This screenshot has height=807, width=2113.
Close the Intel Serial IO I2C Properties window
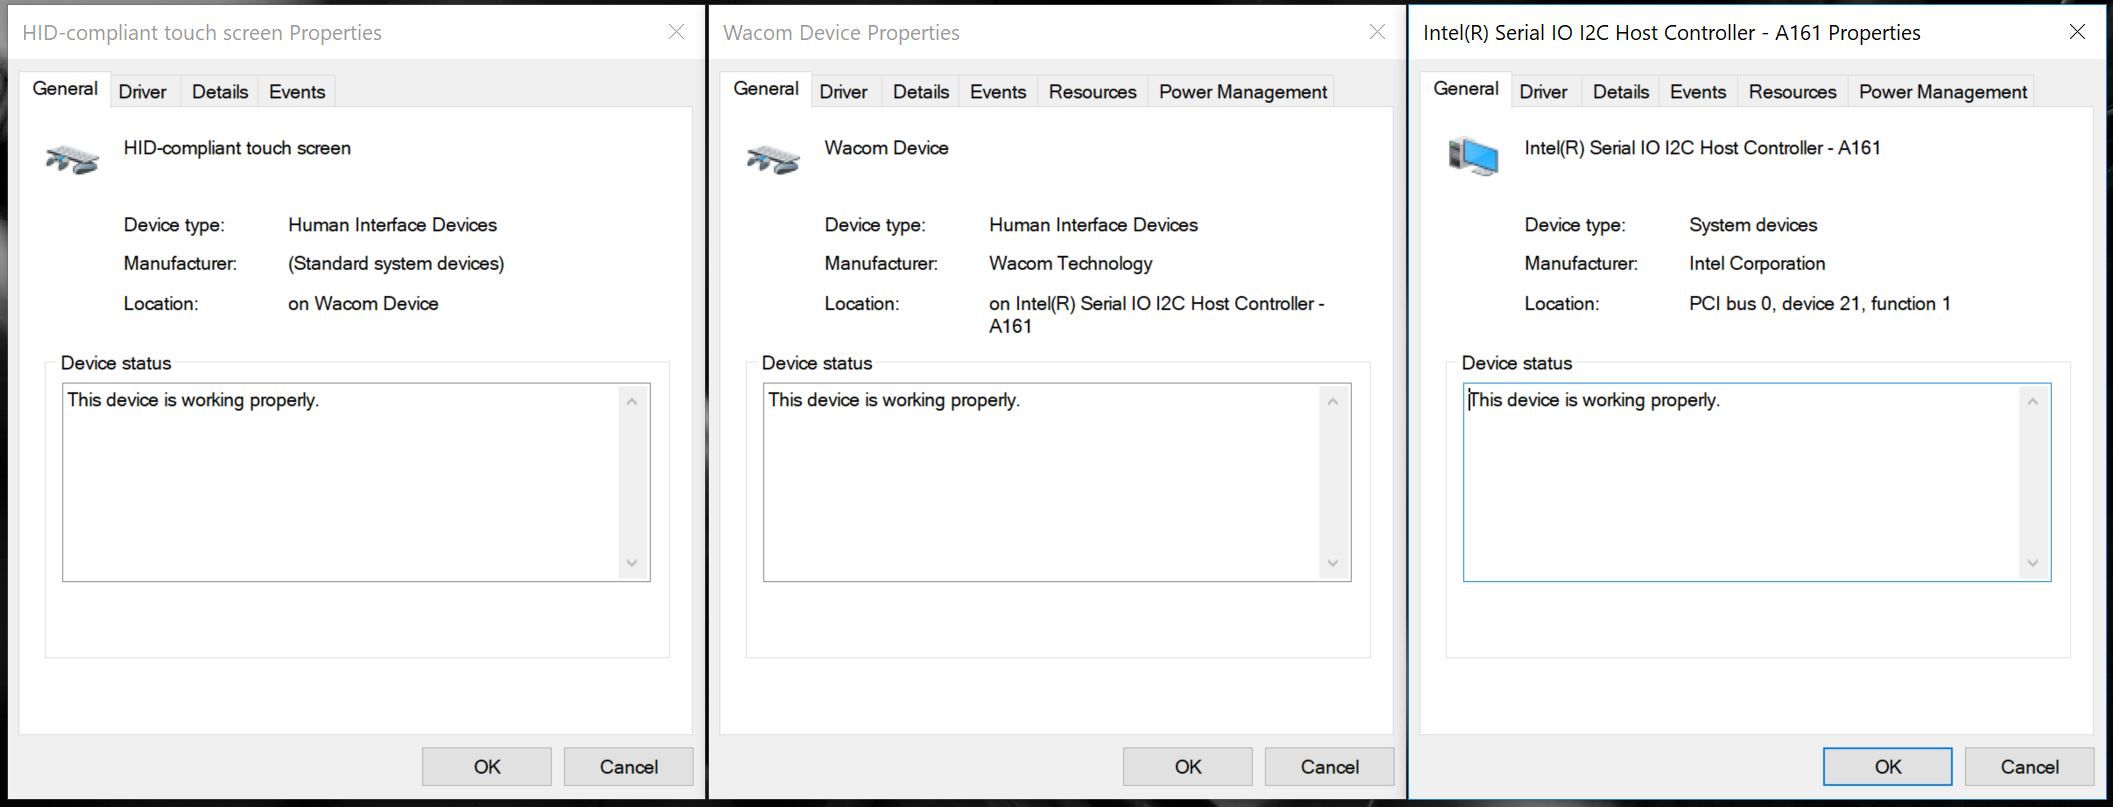(x=2078, y=32)
